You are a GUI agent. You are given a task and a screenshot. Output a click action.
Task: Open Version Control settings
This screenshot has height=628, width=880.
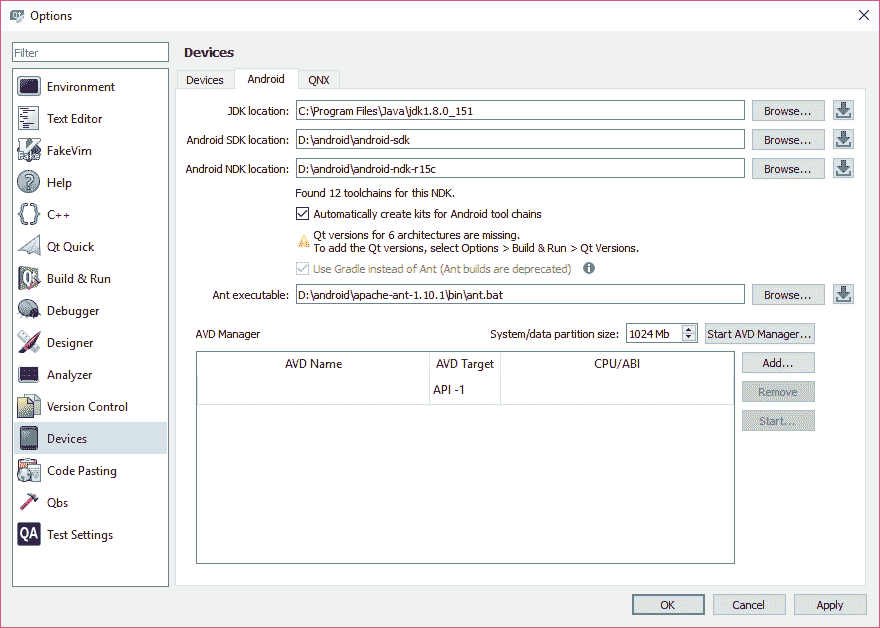[87, 407]
